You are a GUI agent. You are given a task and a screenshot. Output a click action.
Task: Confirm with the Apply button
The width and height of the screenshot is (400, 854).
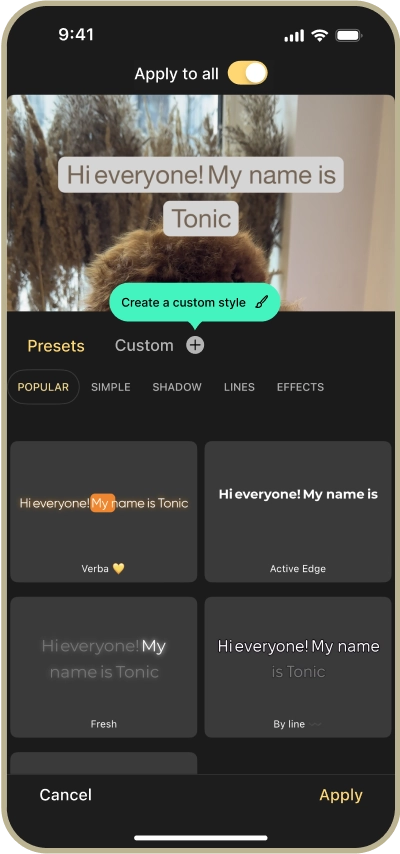click(341, 795)
